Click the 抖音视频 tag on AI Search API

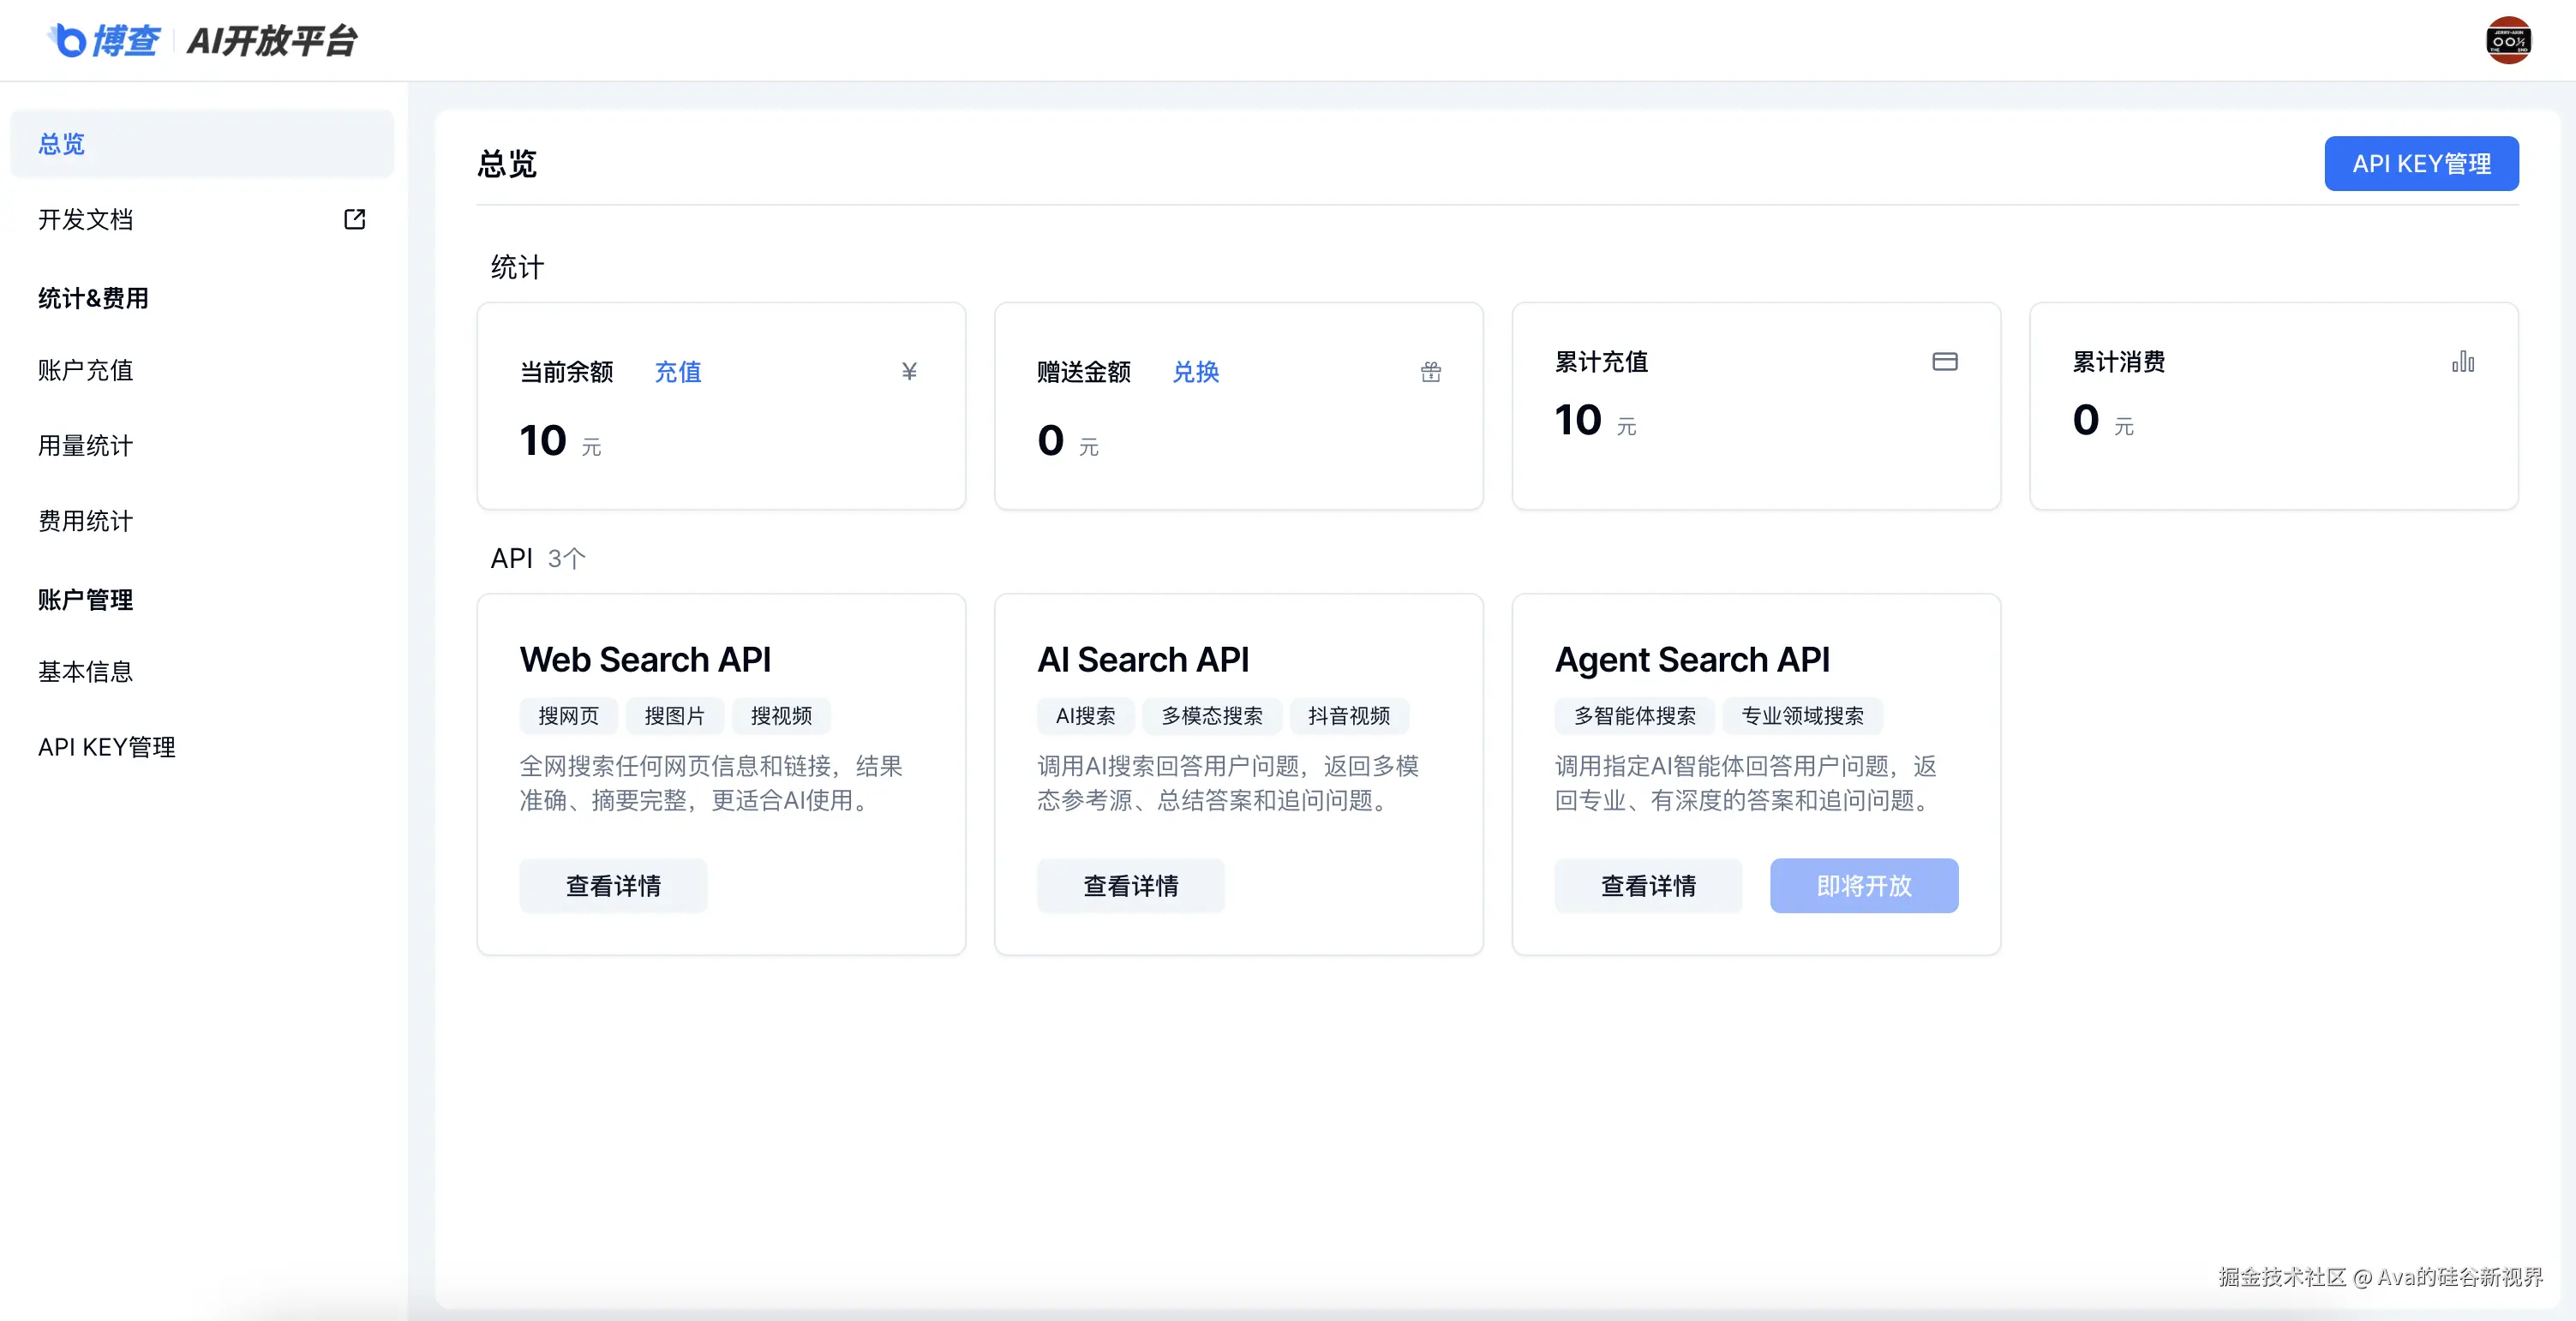(1348, 716)
